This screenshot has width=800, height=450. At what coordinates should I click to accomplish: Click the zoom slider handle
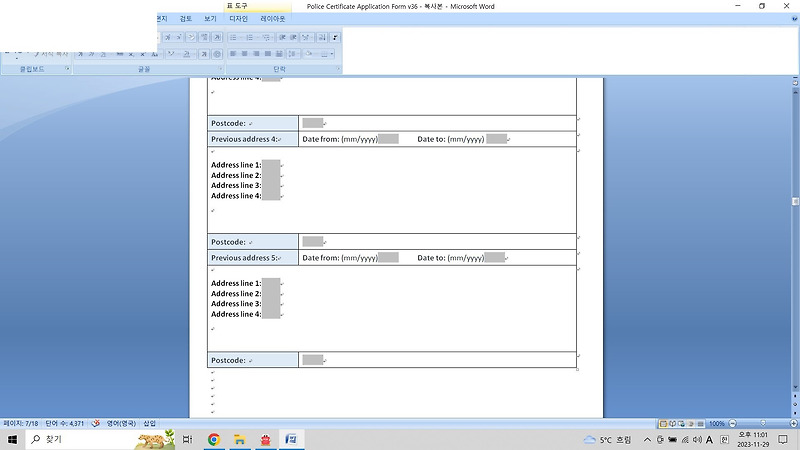pyautogui.click(x=763, y=423)
